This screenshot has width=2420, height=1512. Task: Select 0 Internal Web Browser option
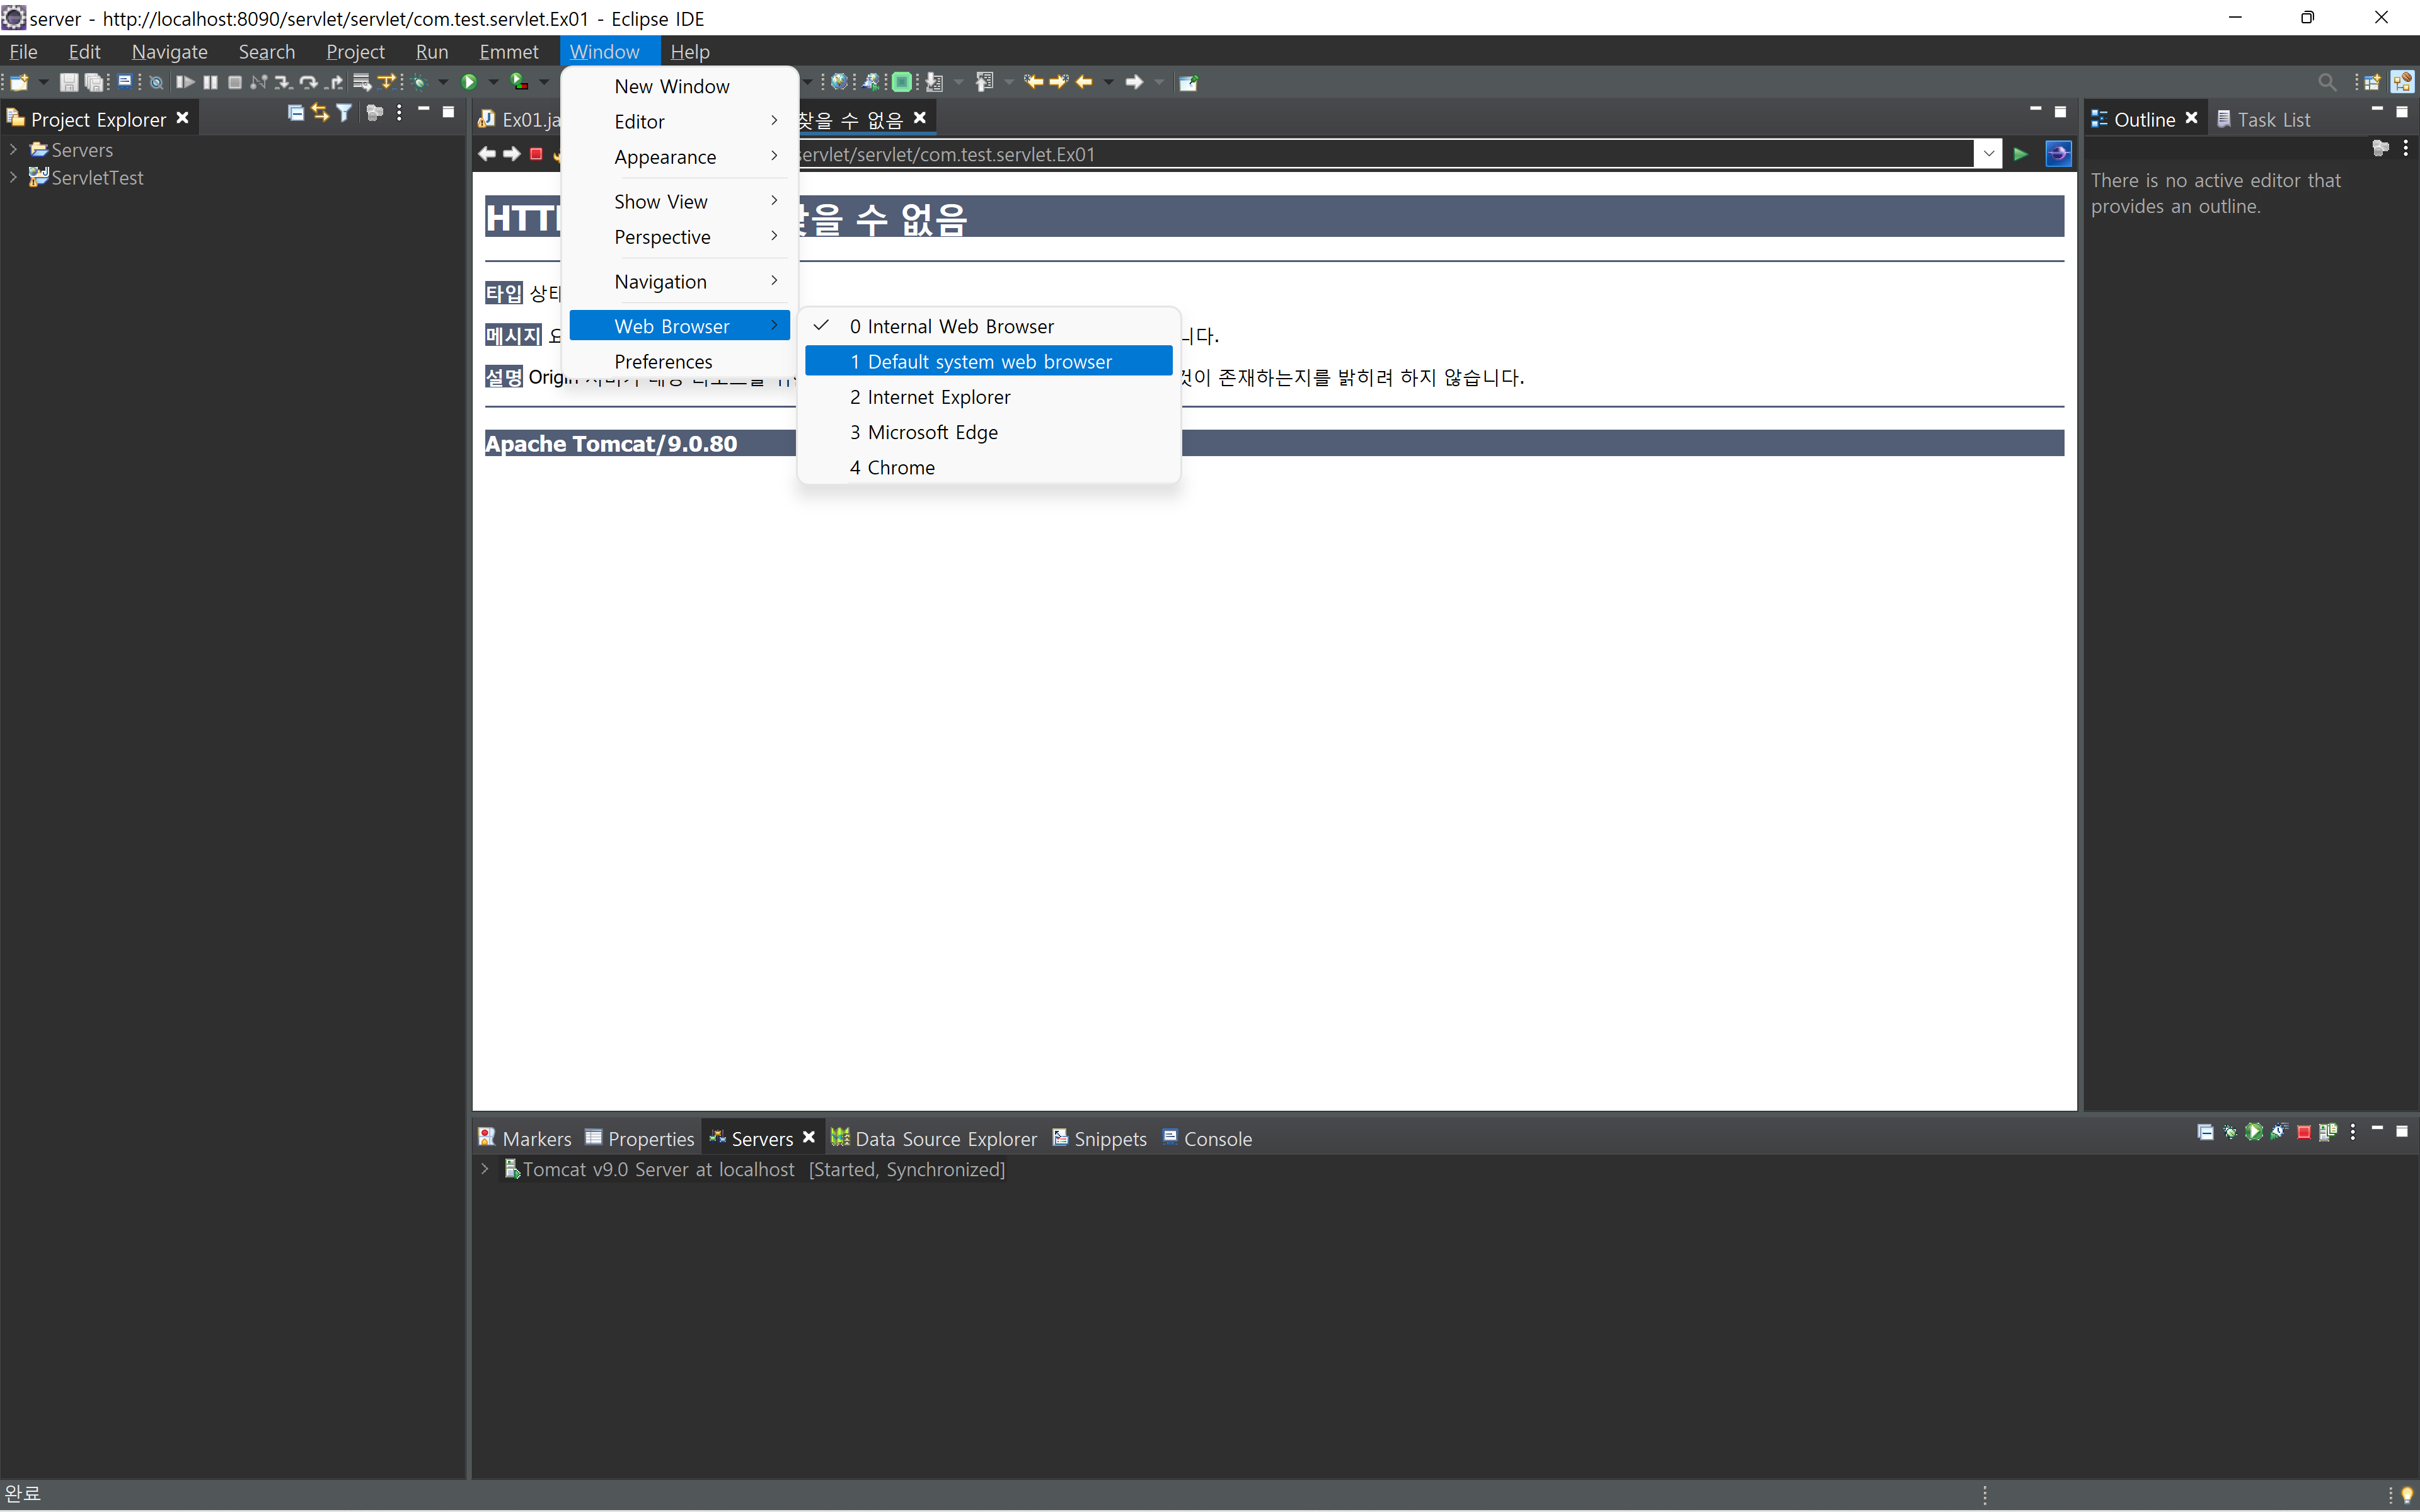(x=960, y=326)
